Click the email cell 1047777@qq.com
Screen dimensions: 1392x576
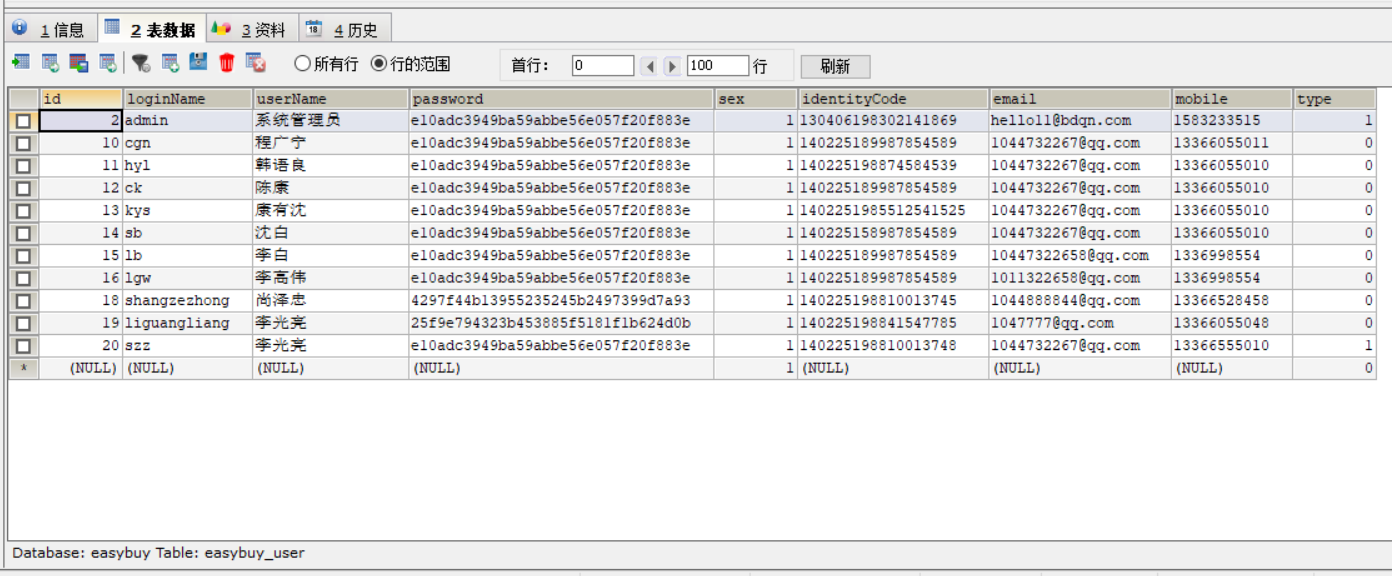1080,323
